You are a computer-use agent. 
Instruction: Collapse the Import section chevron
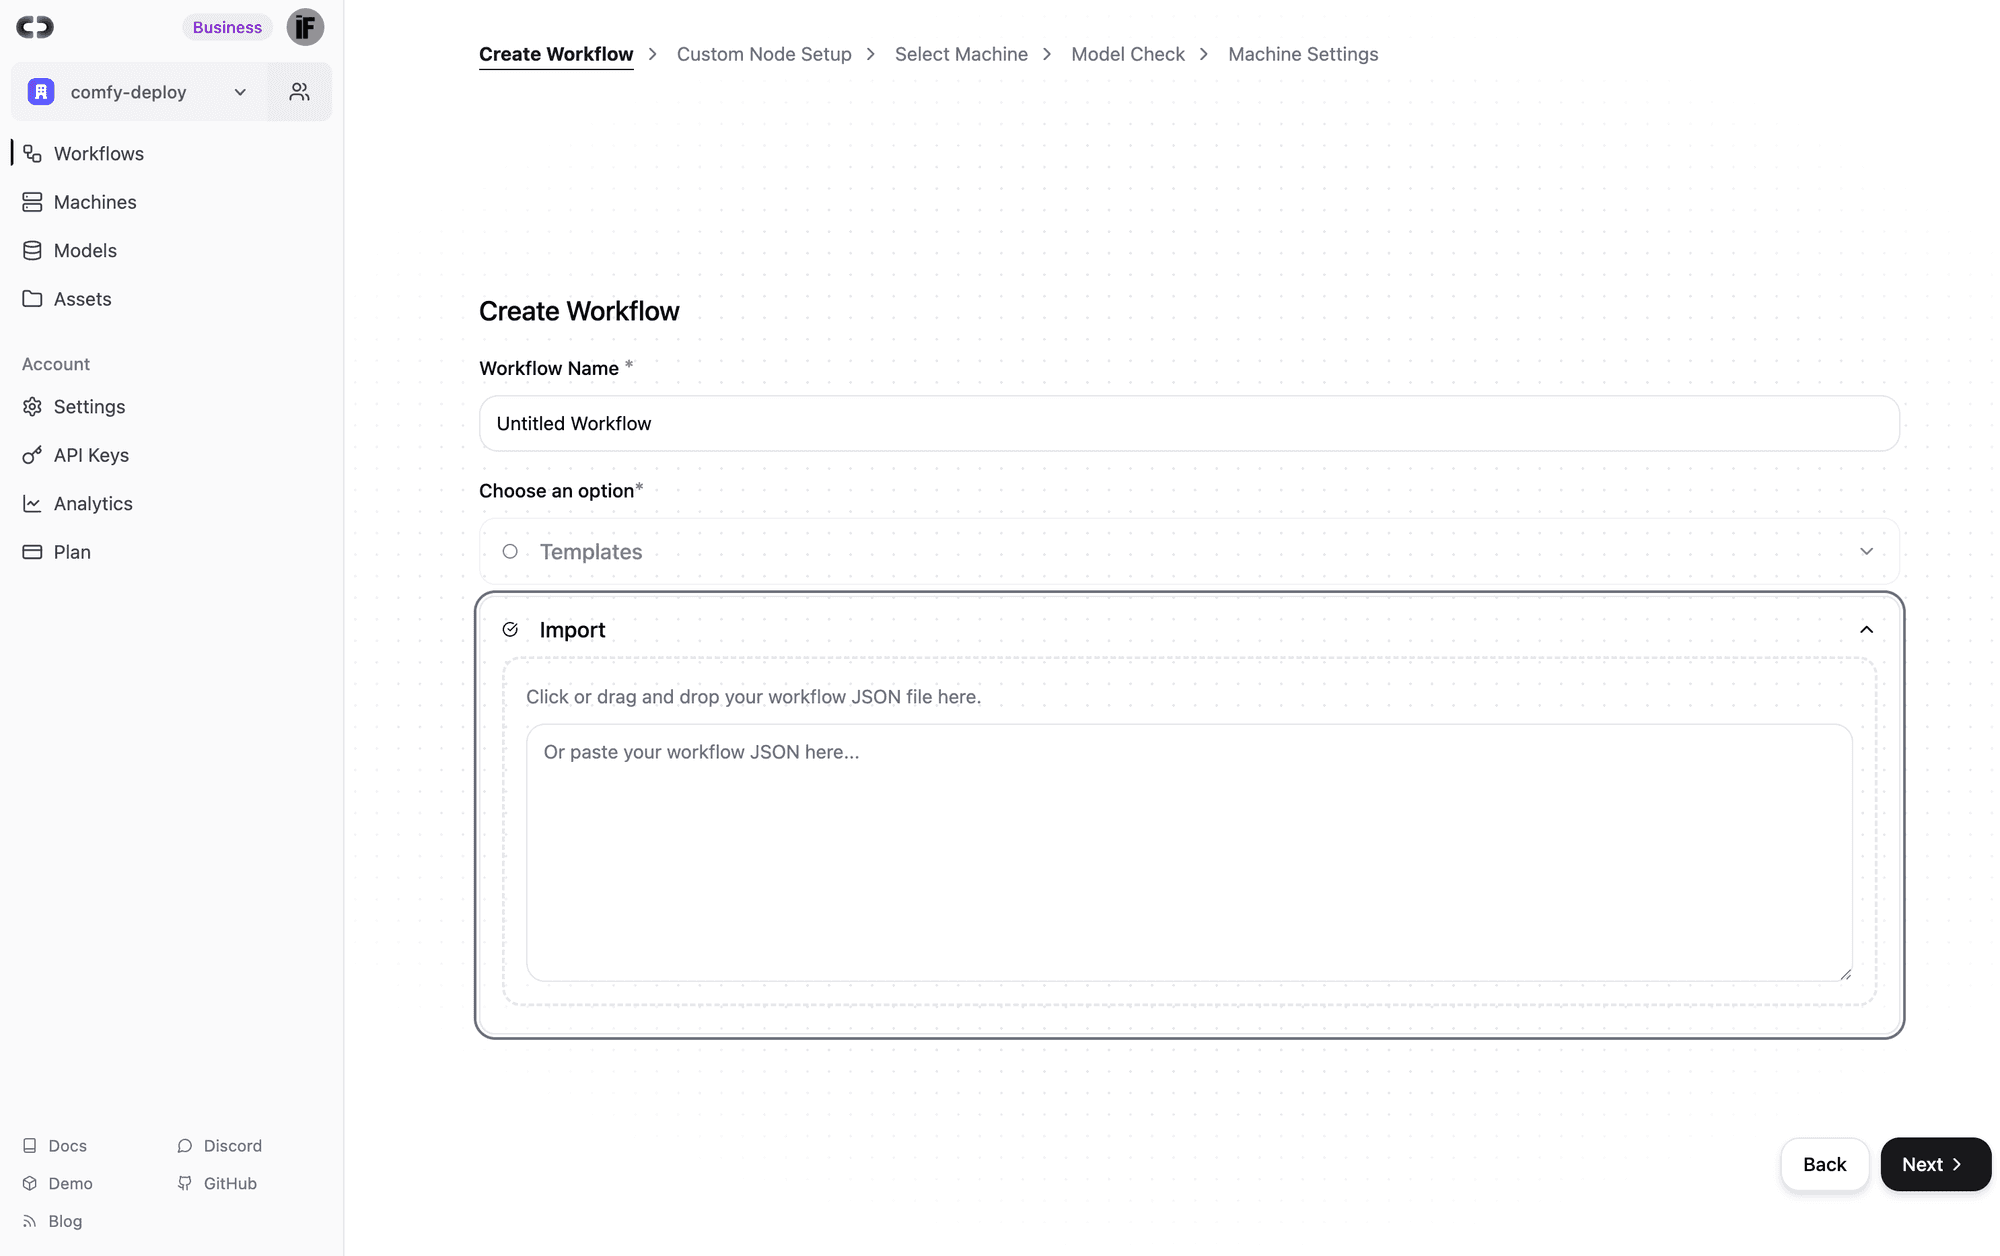click(x=1866, y=630)
